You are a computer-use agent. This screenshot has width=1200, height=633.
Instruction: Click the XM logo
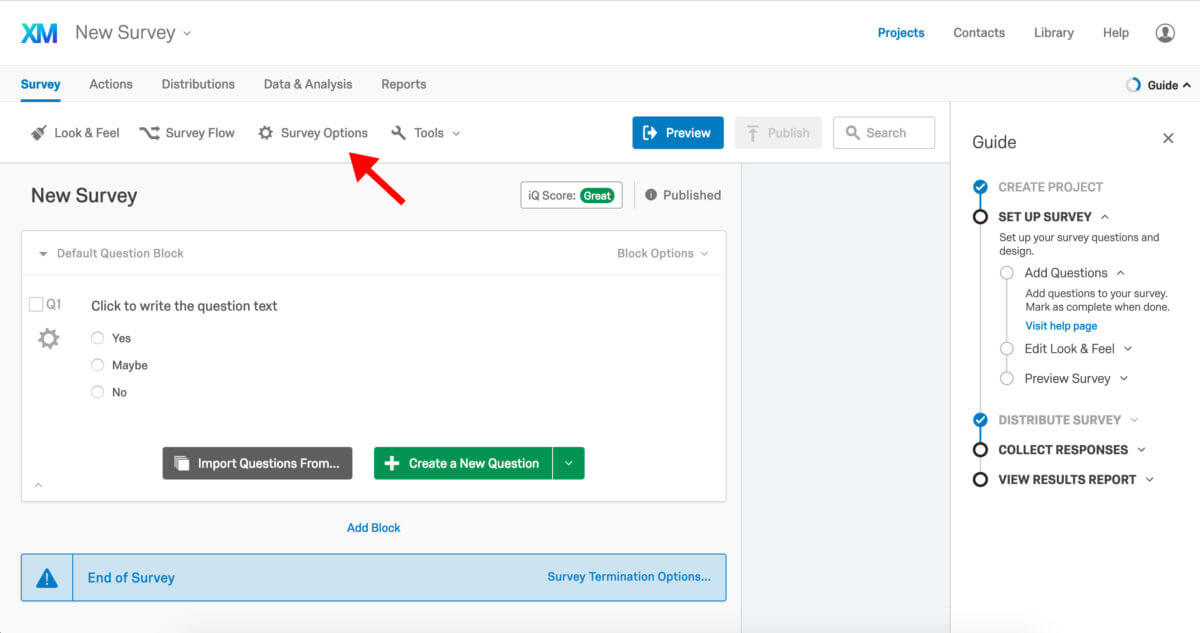click(x=40, y=33)
